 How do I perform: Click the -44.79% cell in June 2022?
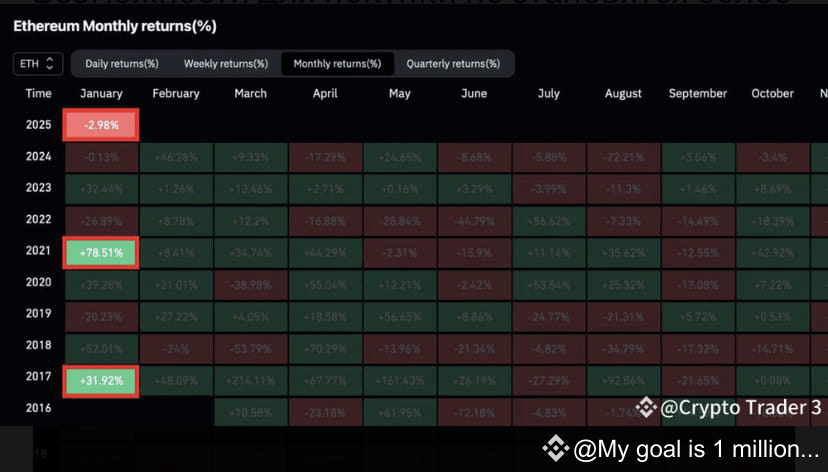[x=475, y=221]
